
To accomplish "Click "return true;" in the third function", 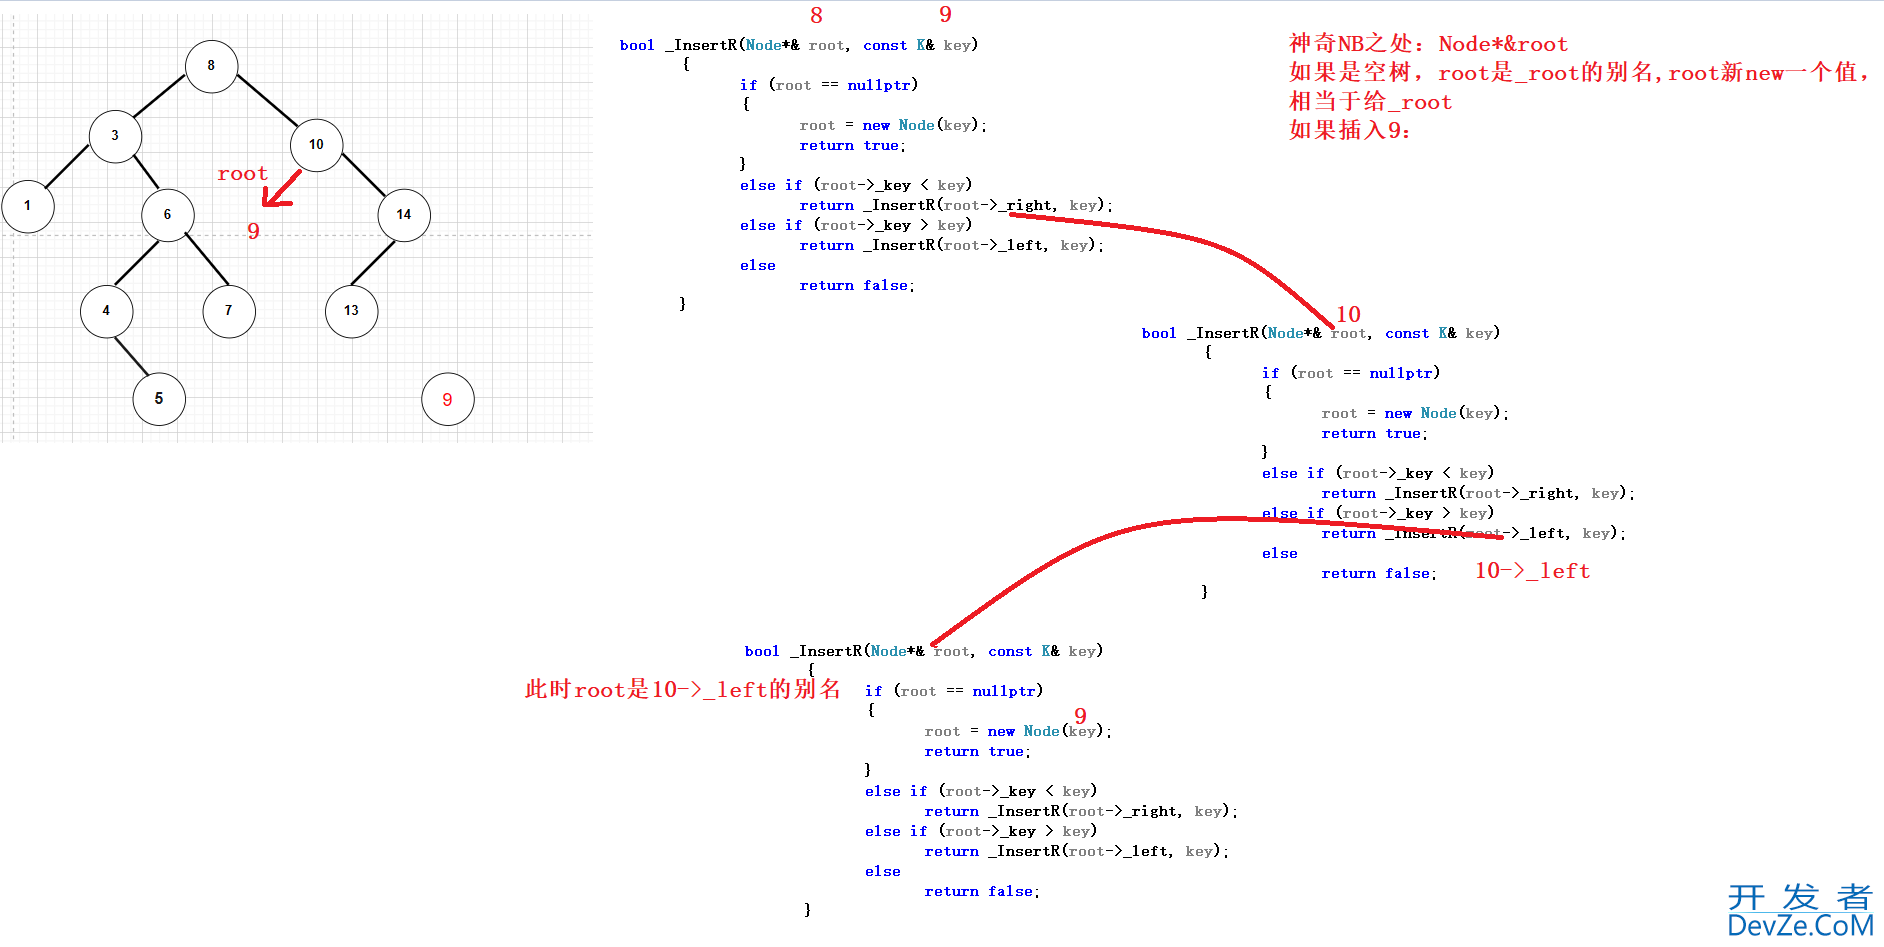I will click(x=978, y=751).
